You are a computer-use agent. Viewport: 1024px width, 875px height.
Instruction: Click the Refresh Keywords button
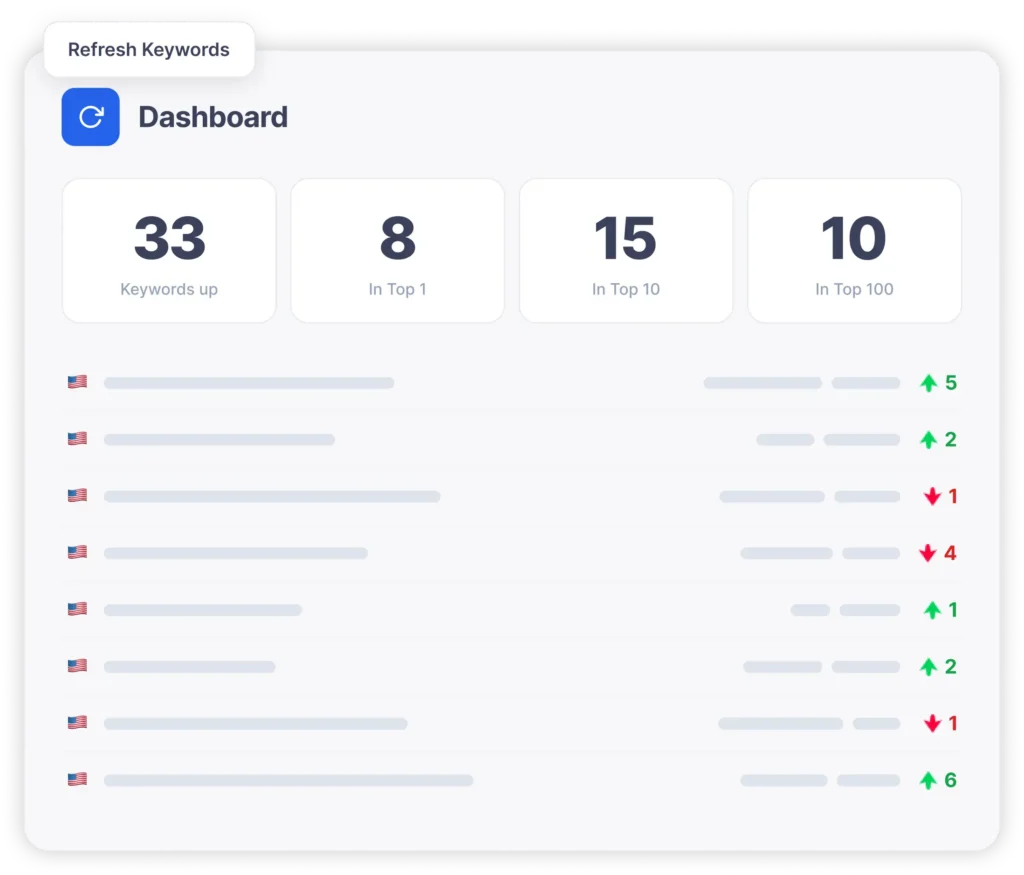148,49
